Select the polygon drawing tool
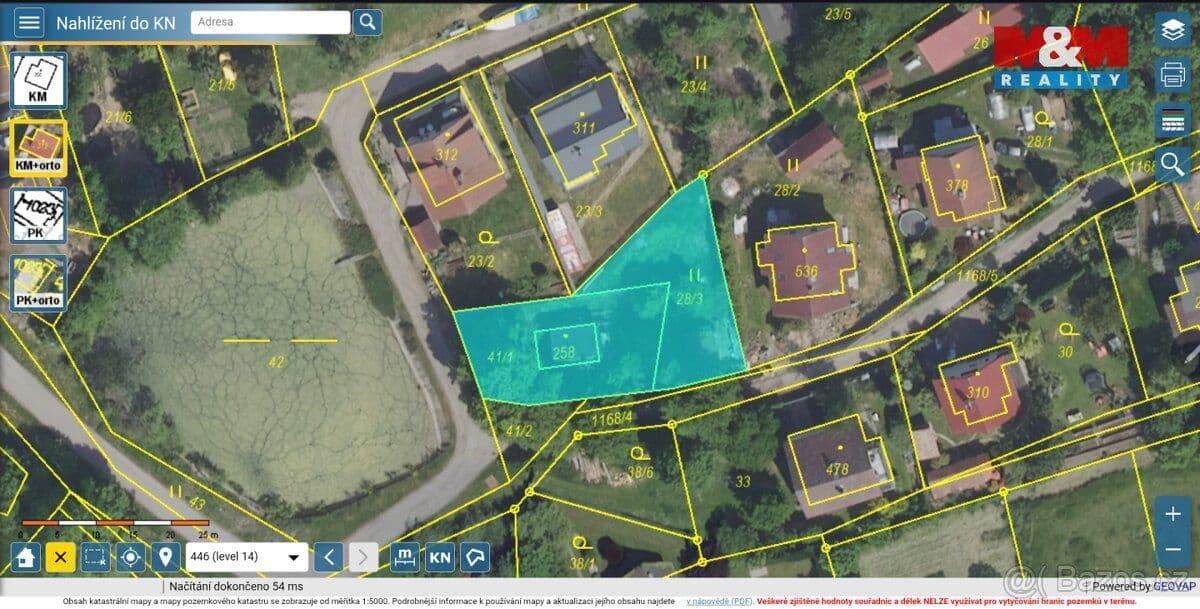Image resolution: width=1200 pixels, height=609 pixels. coord(474,556)
